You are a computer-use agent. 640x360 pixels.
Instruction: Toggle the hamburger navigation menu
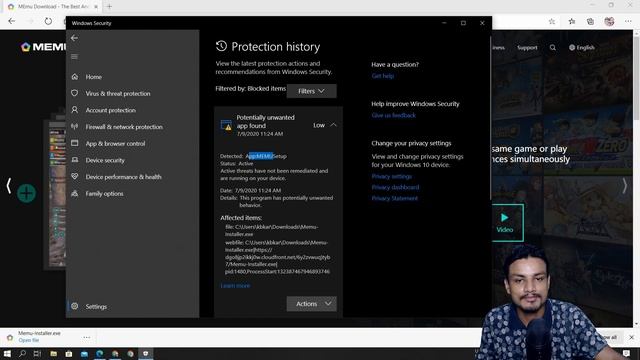tap(74, 57)
